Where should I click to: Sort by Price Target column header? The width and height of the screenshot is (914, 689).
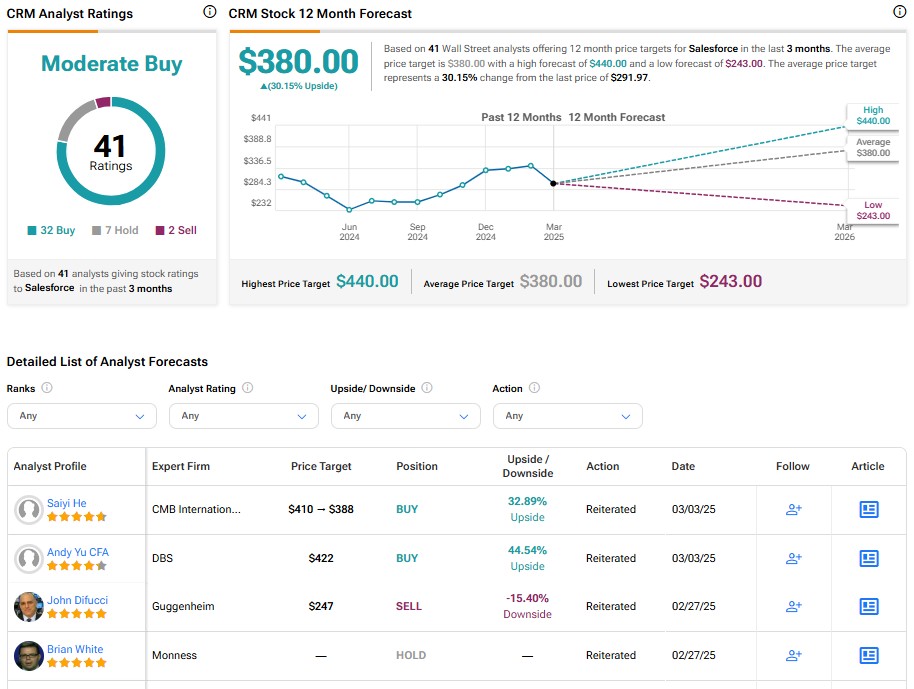(x=321, y=466)
